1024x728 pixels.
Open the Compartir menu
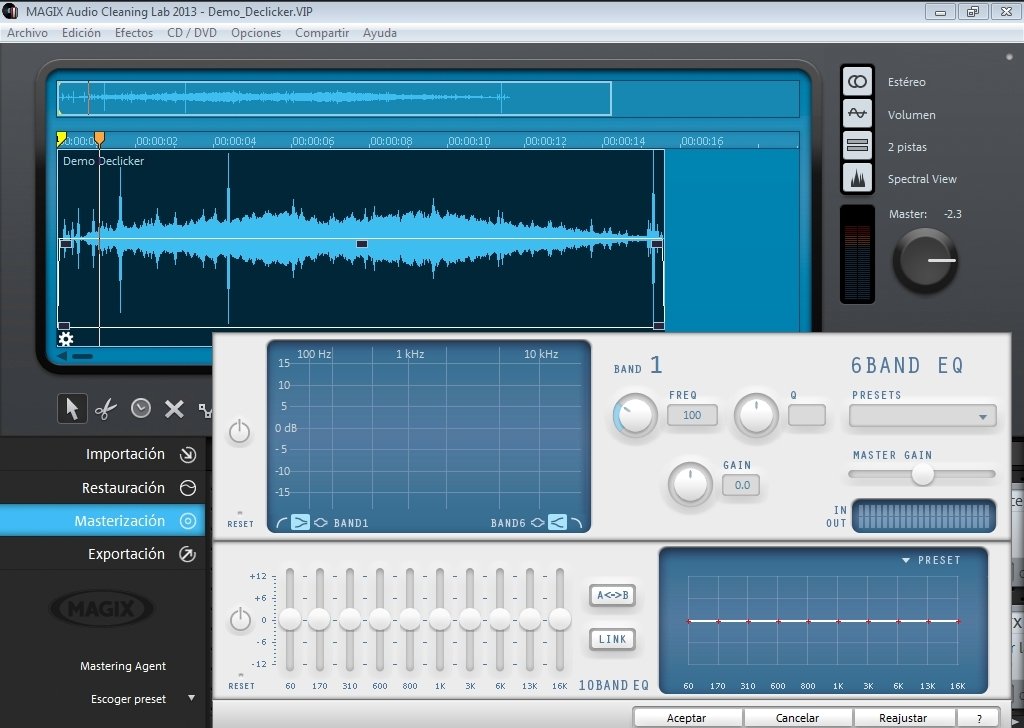click(322, 33)
